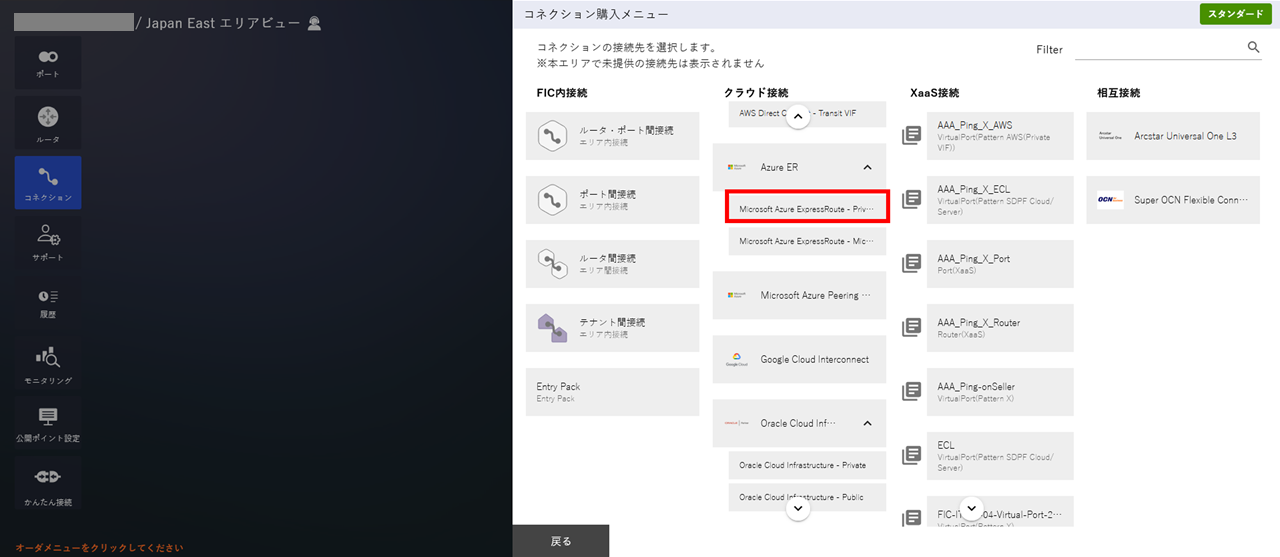Image resolution: width=1280 pixels, height=557 pixels.
Task: Select Oracle Cloud Infrastructure - Private
Action: (807, 465)
